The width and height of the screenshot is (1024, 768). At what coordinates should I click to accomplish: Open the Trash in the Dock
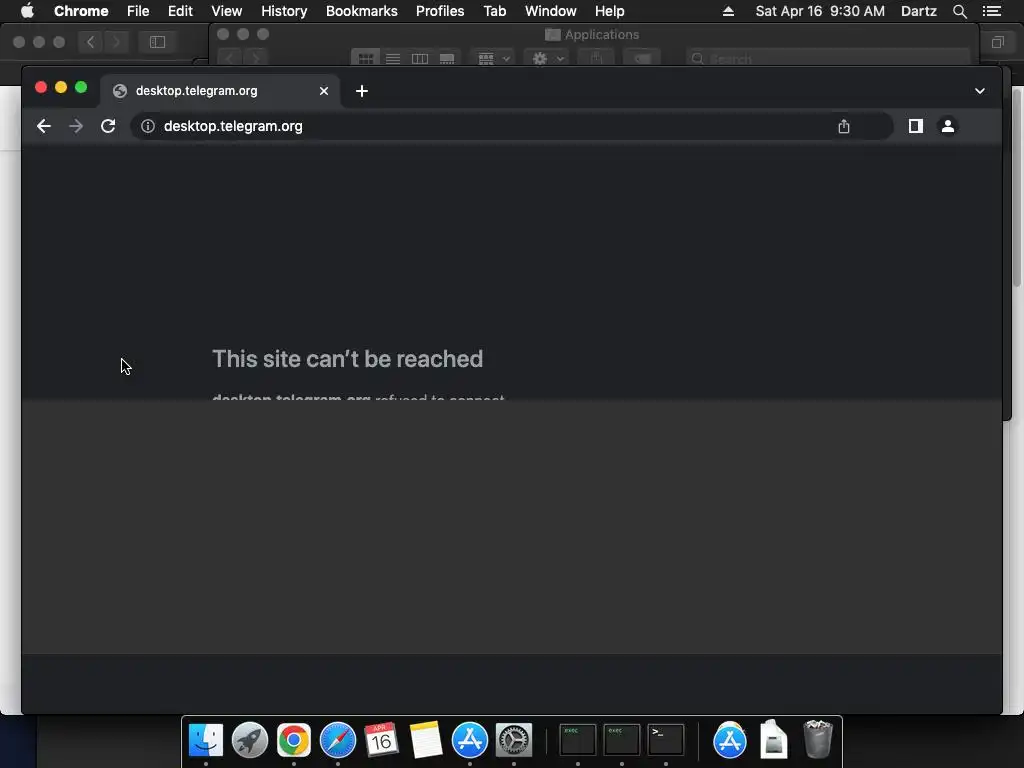point(818,741)
